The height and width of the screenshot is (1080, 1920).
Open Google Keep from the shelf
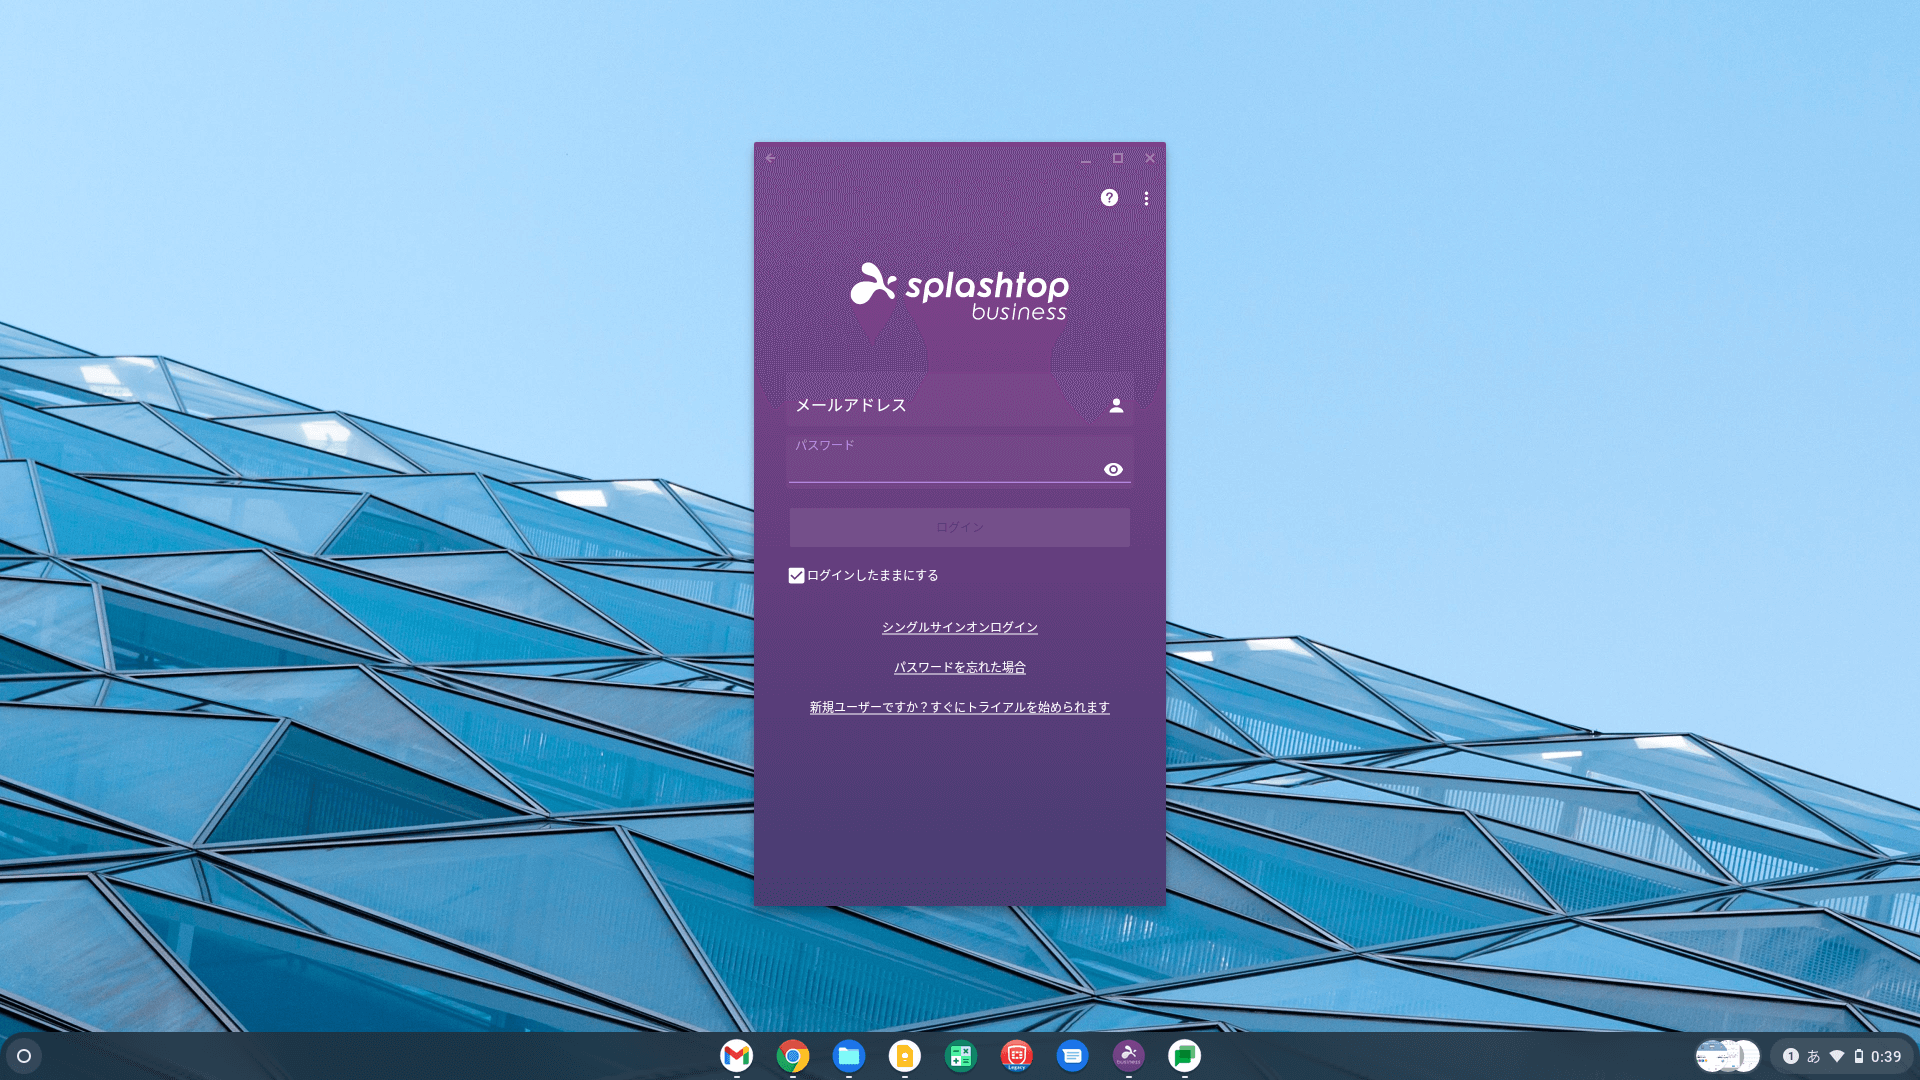[905, 1056]
